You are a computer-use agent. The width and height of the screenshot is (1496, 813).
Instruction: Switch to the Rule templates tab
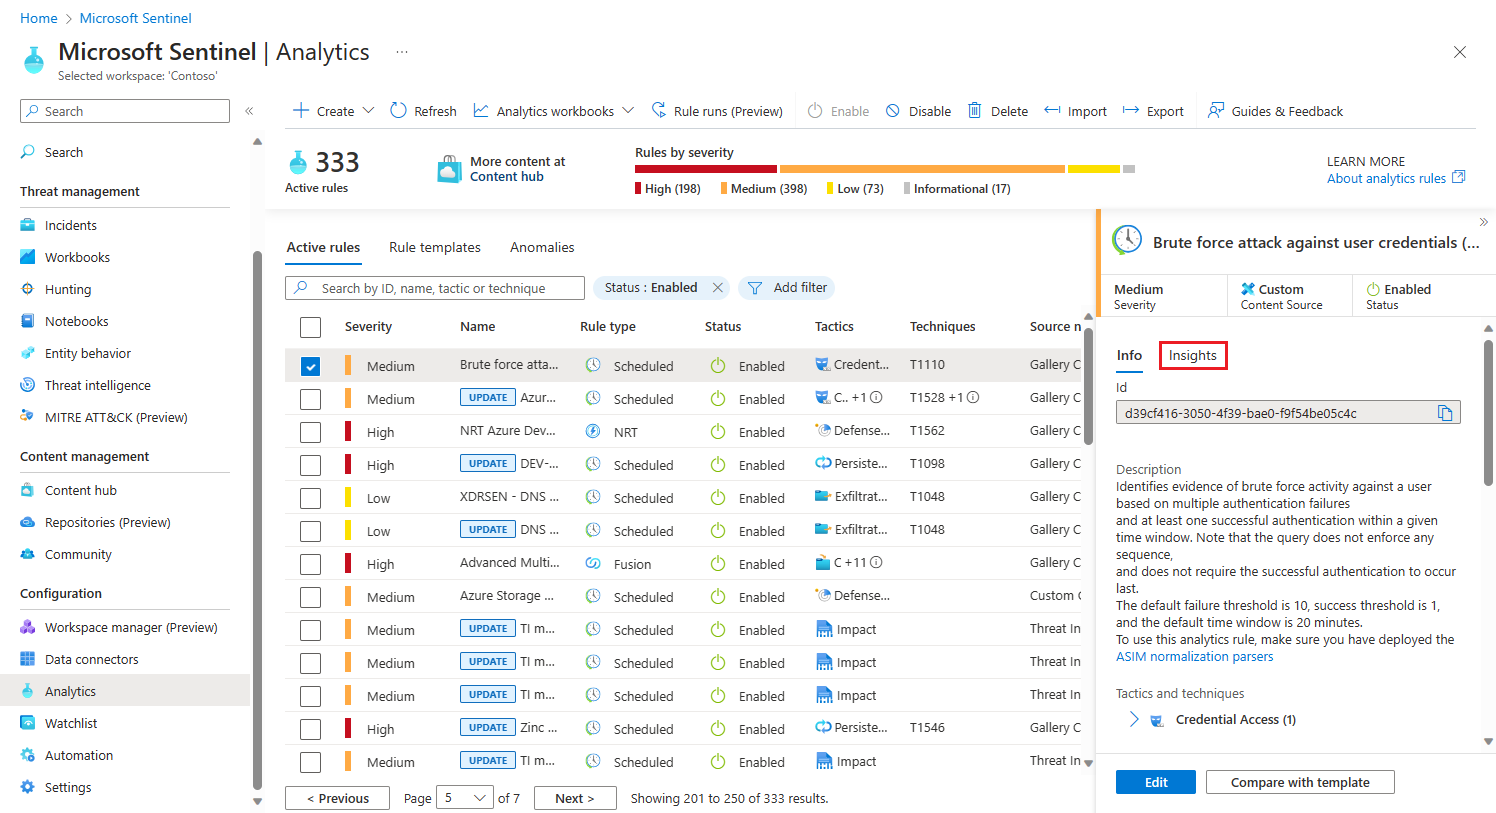tap(434, 247)
